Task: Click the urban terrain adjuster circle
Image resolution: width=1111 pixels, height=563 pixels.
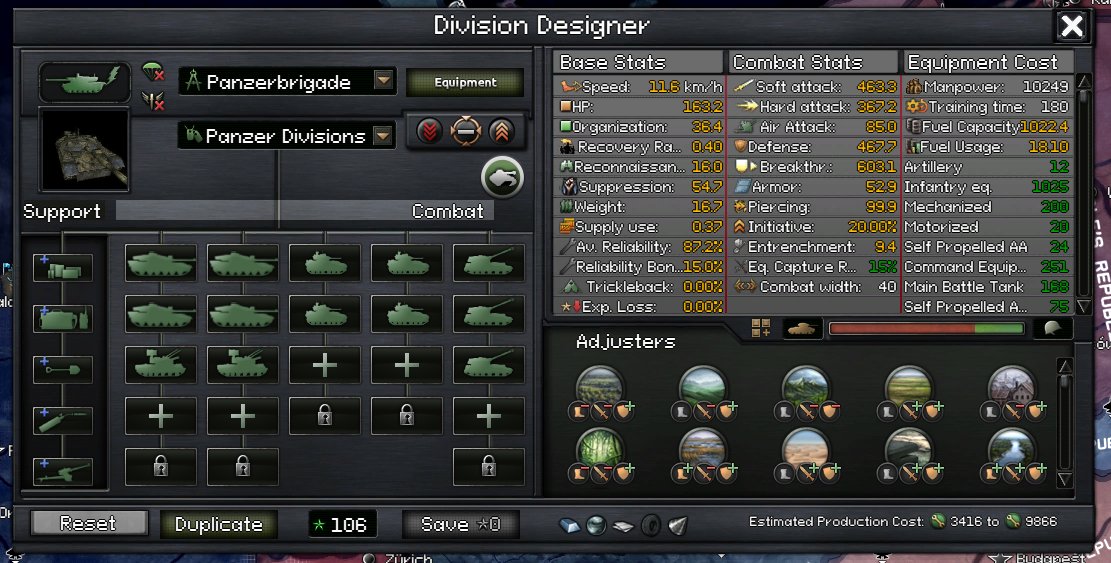Action: (1012, 388)
